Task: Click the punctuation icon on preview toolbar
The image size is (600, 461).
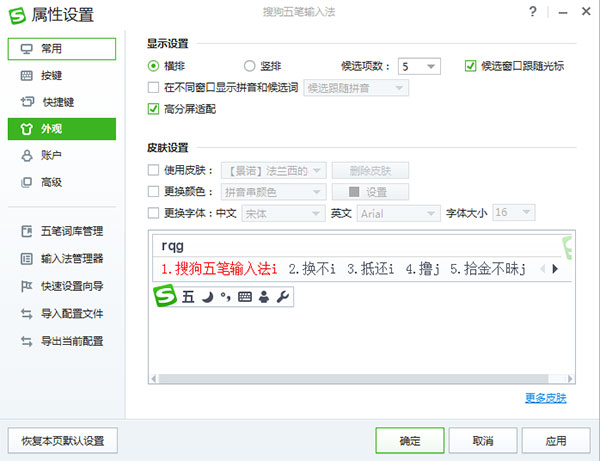Action: 226,296
